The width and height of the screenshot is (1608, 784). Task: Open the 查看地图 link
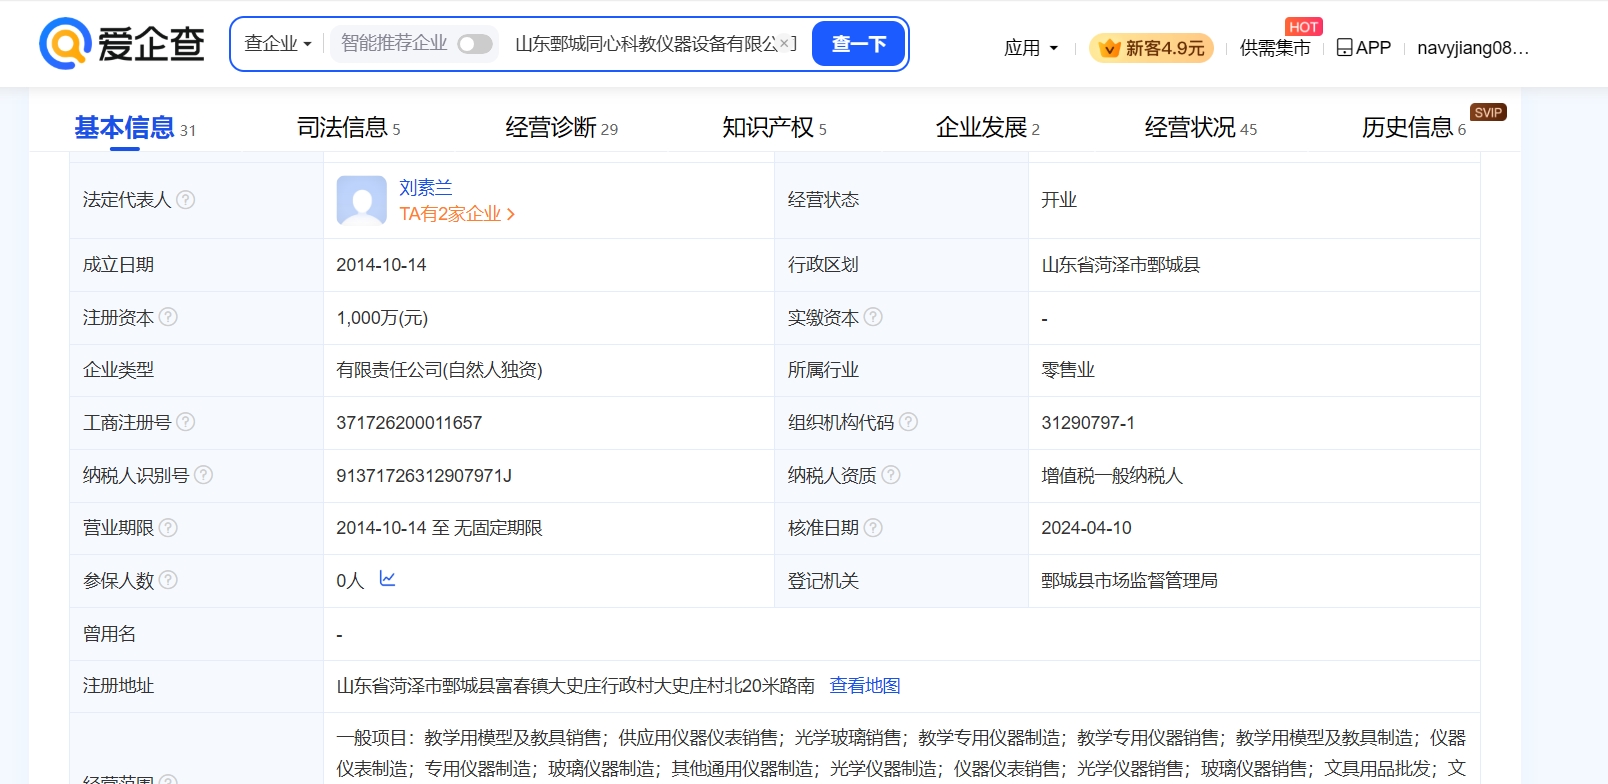click(865, 686)
